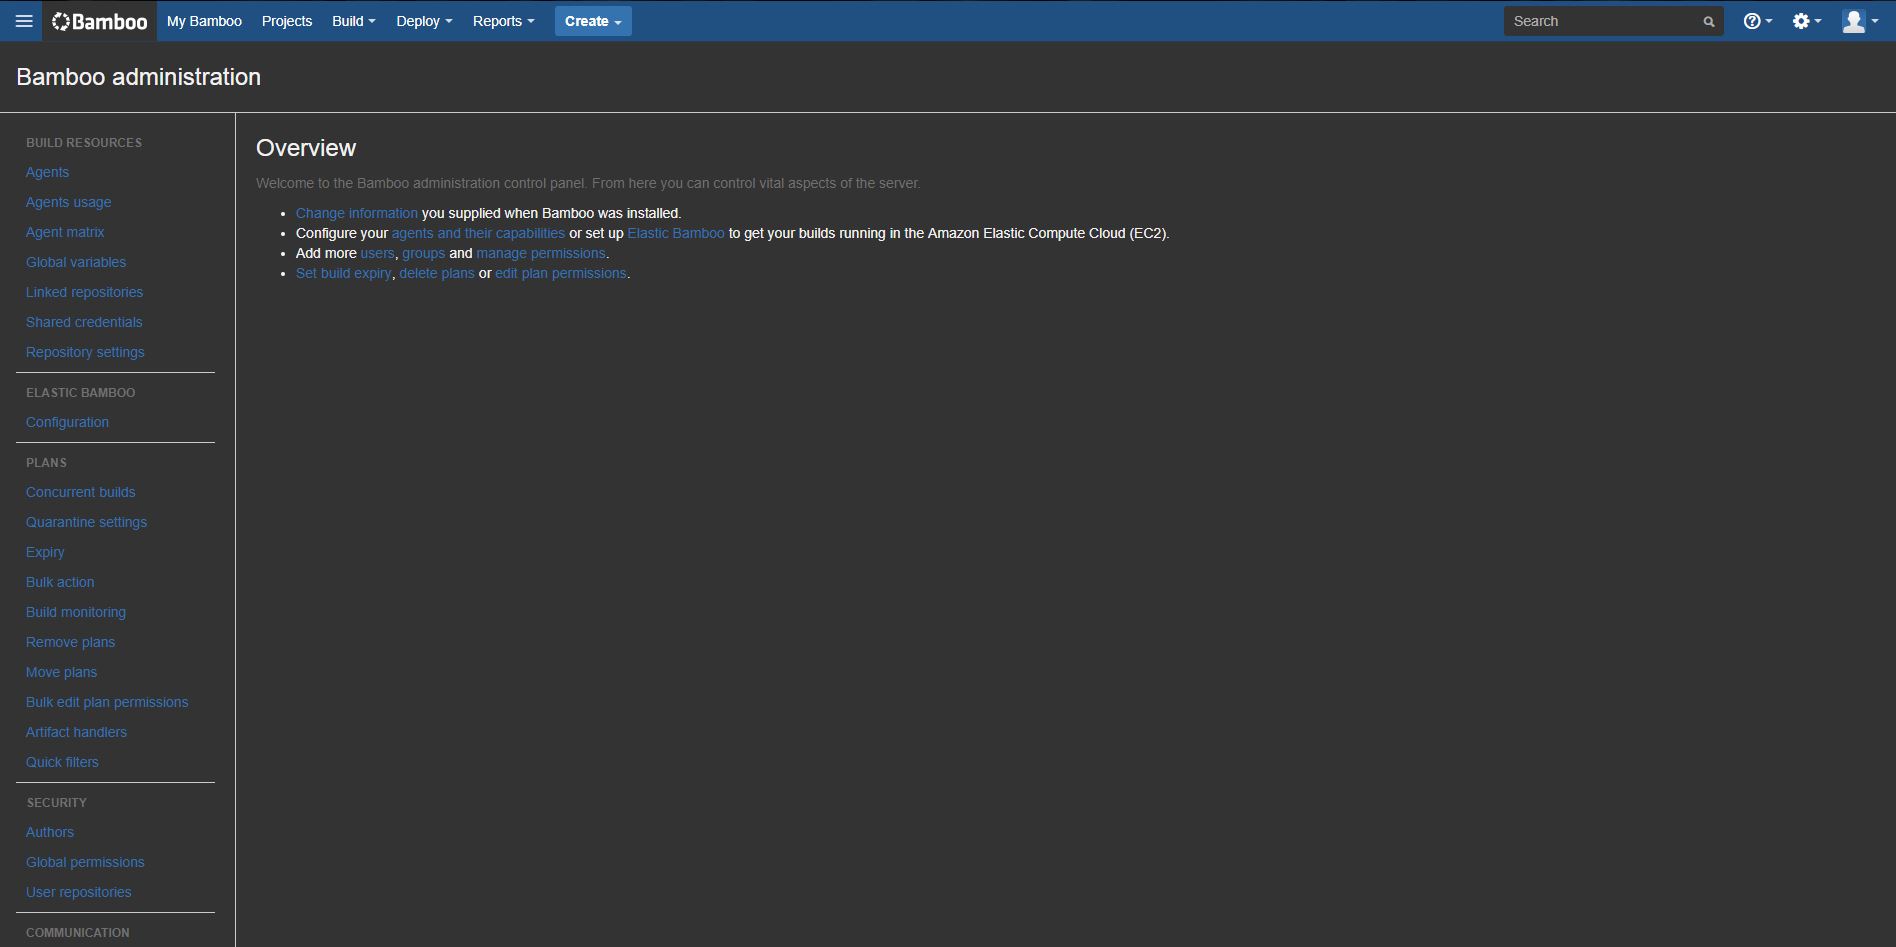Open the user profile avatar menu
Screen dimensions: 1896x947
1860,21
